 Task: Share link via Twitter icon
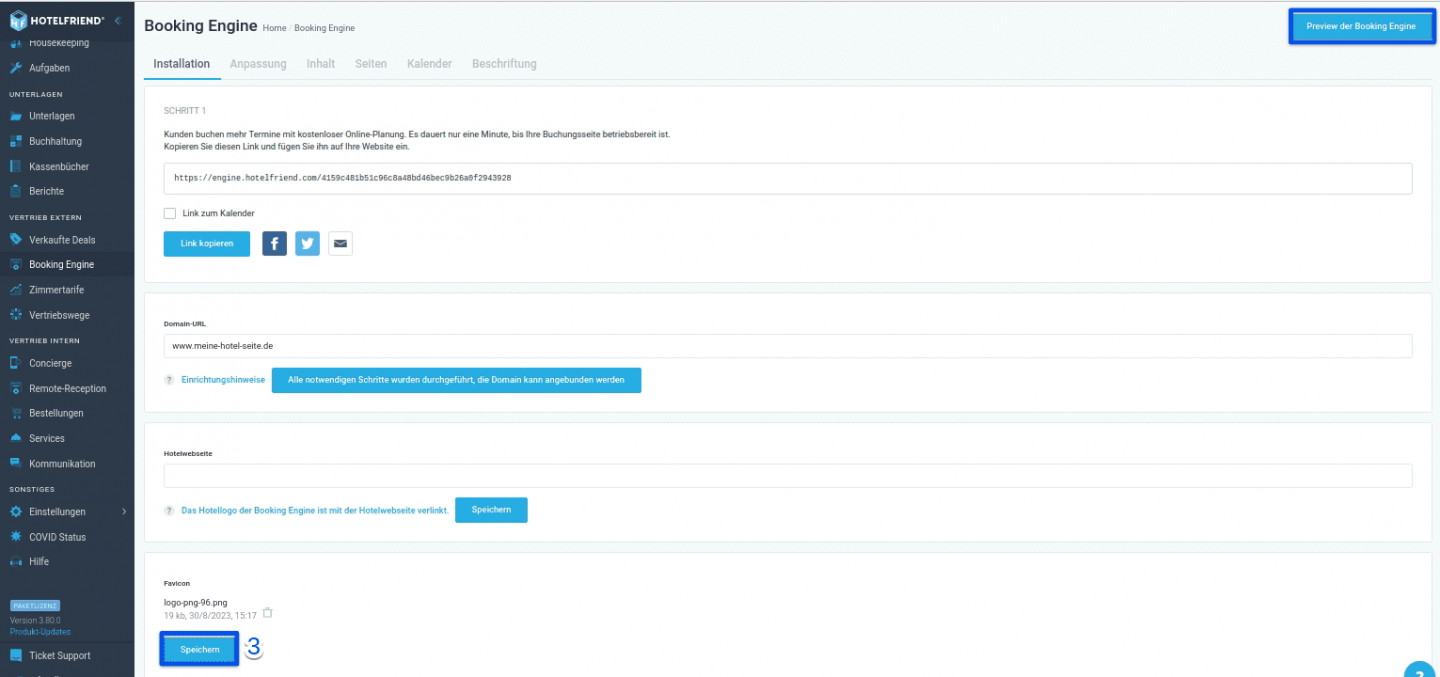pyautogui.click(x=307, y=243)
